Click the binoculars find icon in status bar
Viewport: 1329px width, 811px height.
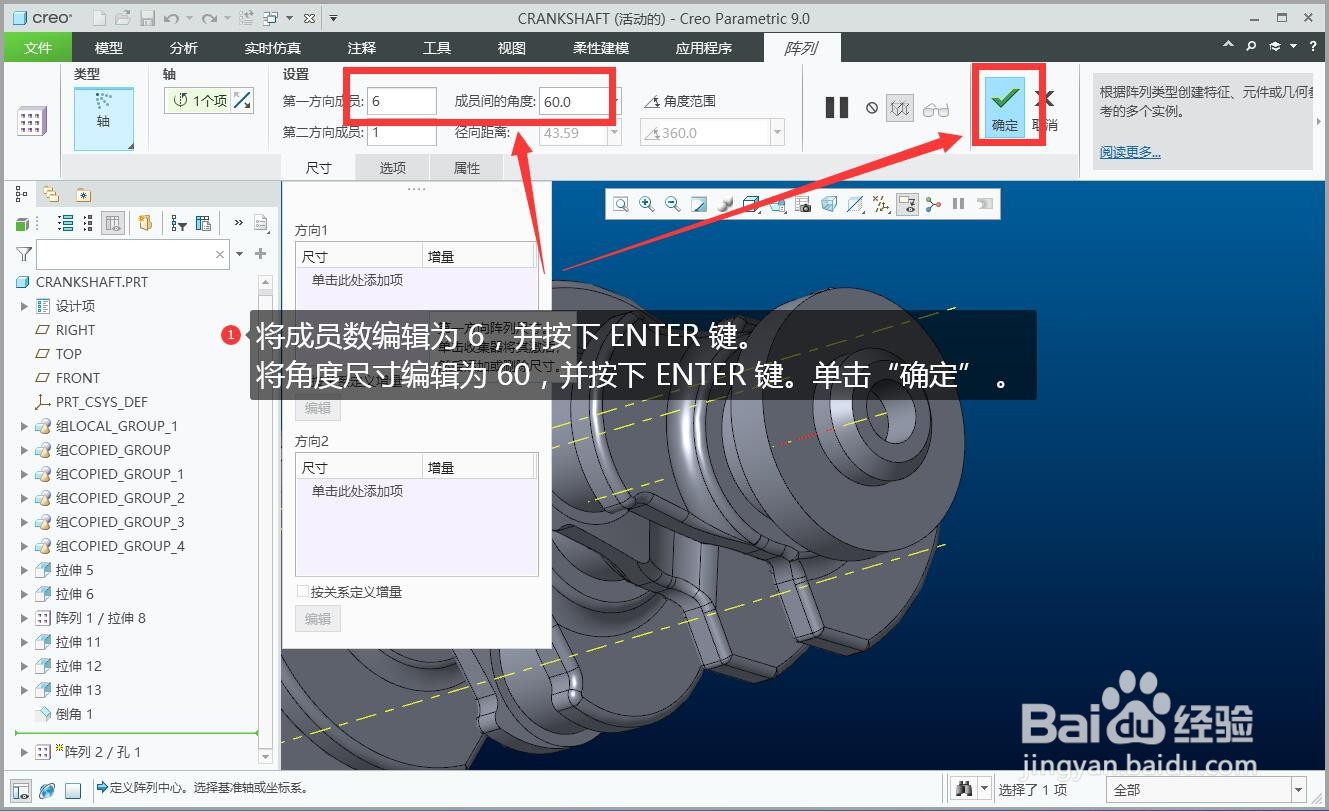964,789
